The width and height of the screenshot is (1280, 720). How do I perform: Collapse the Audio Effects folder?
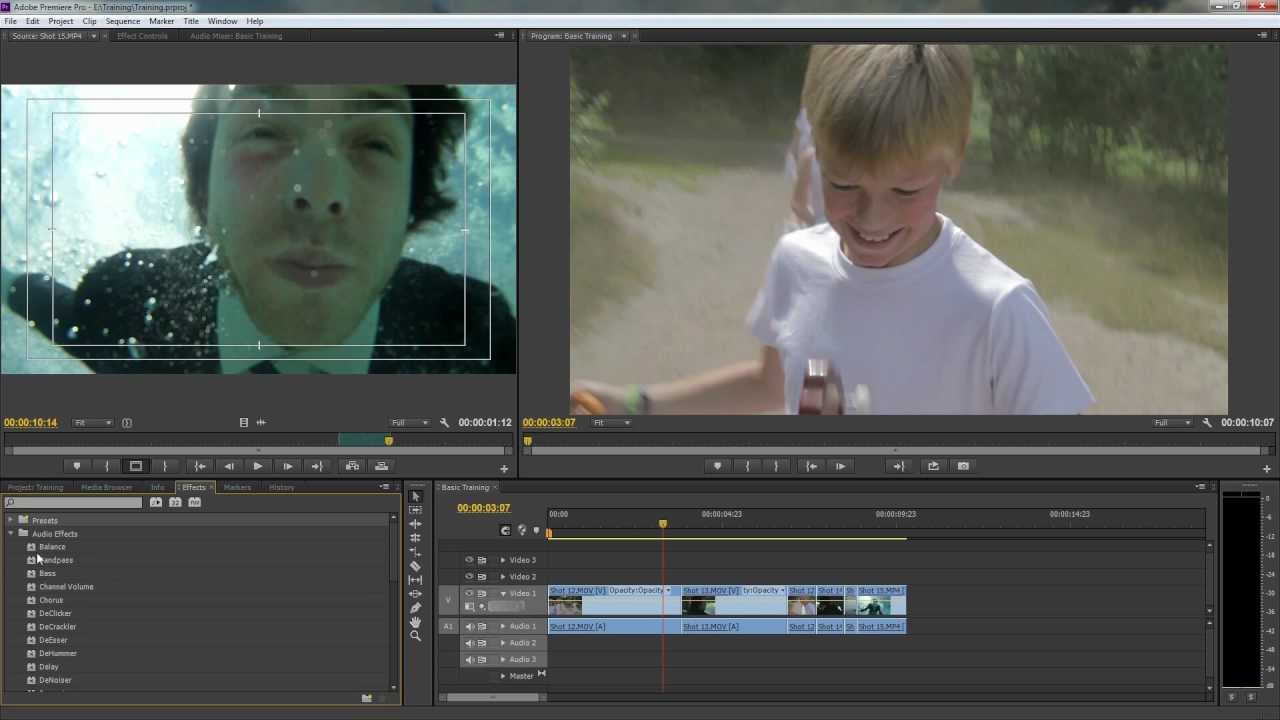pyautogui.click(x=10, y=534)
